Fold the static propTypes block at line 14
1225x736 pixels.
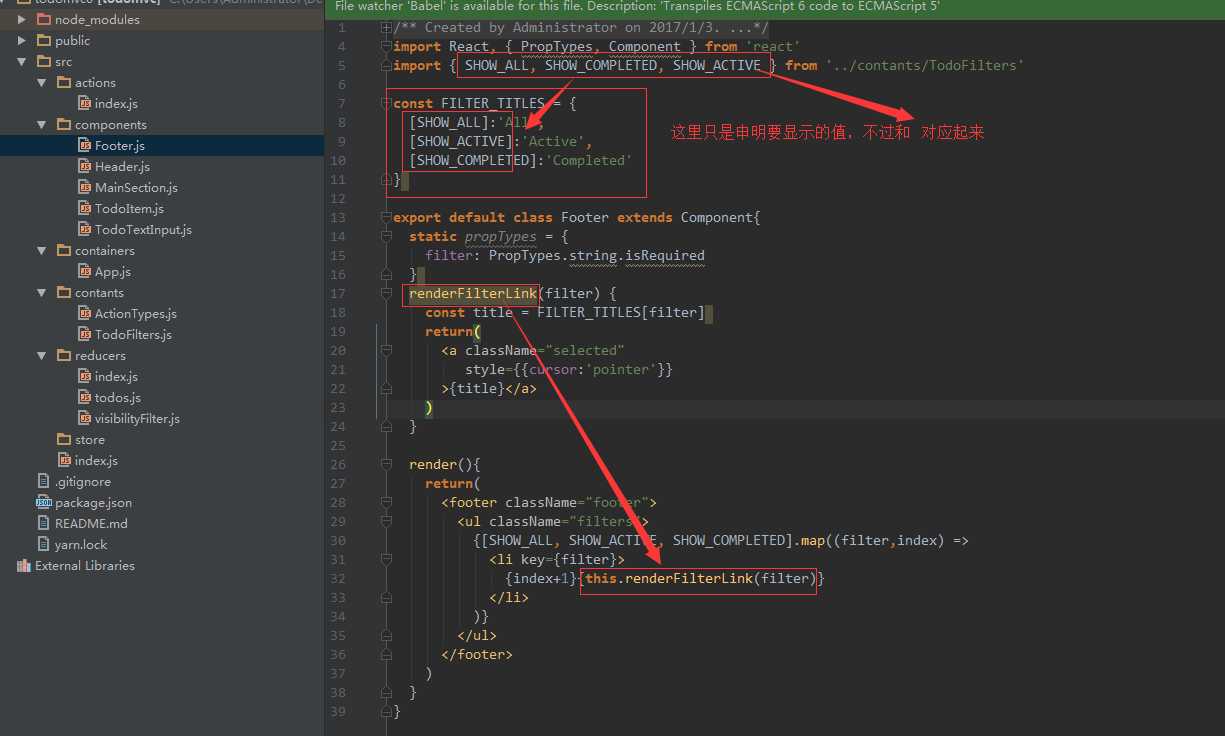tap(386, 236)
